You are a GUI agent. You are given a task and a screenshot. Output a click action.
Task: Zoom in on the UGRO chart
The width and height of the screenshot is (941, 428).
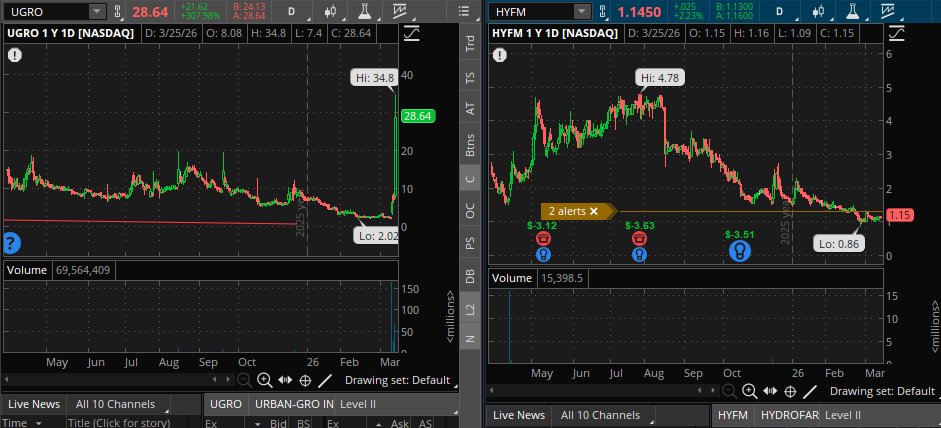pos(265,379)
